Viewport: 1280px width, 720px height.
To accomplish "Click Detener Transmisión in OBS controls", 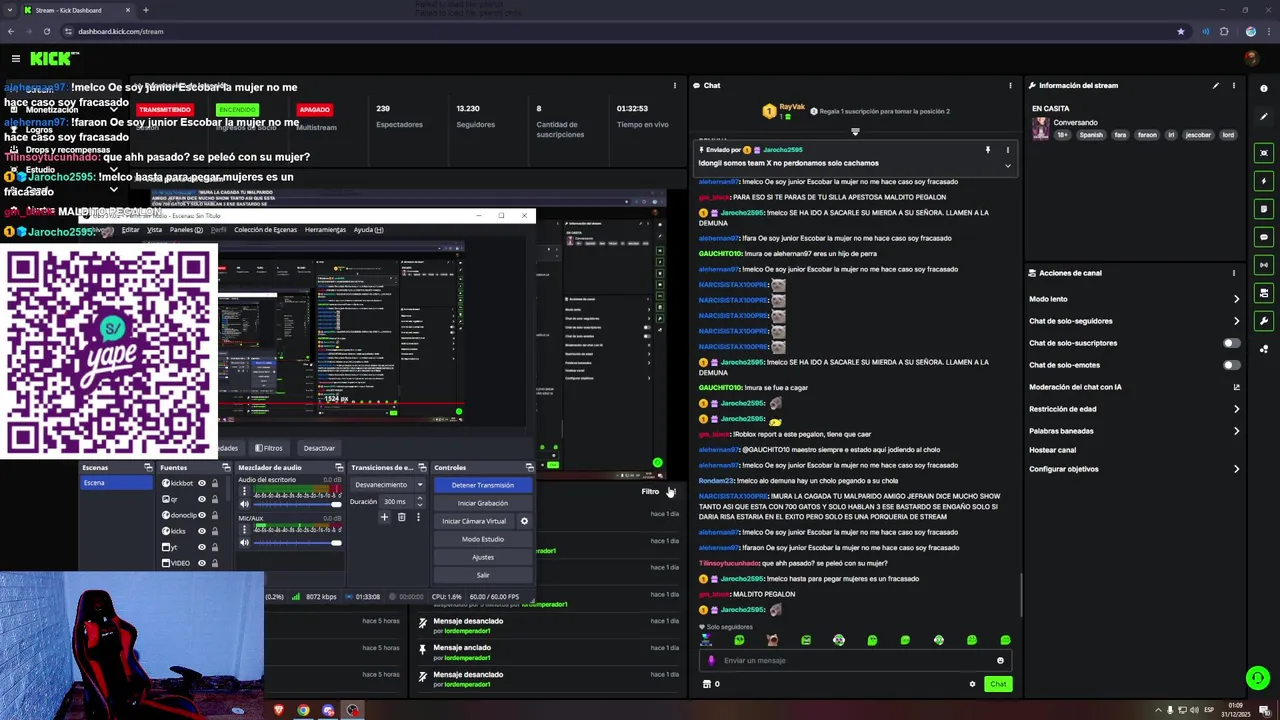I will click(482, 485).
